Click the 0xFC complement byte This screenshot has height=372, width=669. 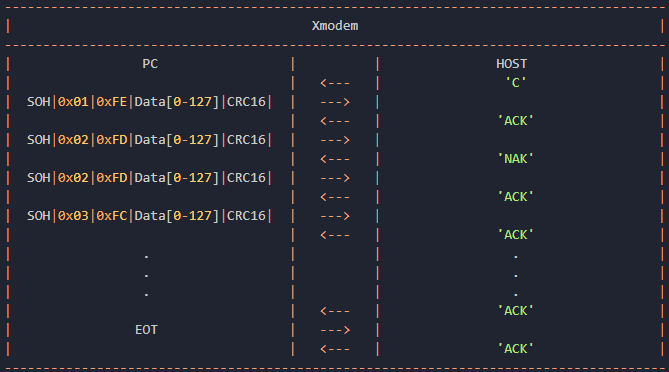(x=111, y=216)
